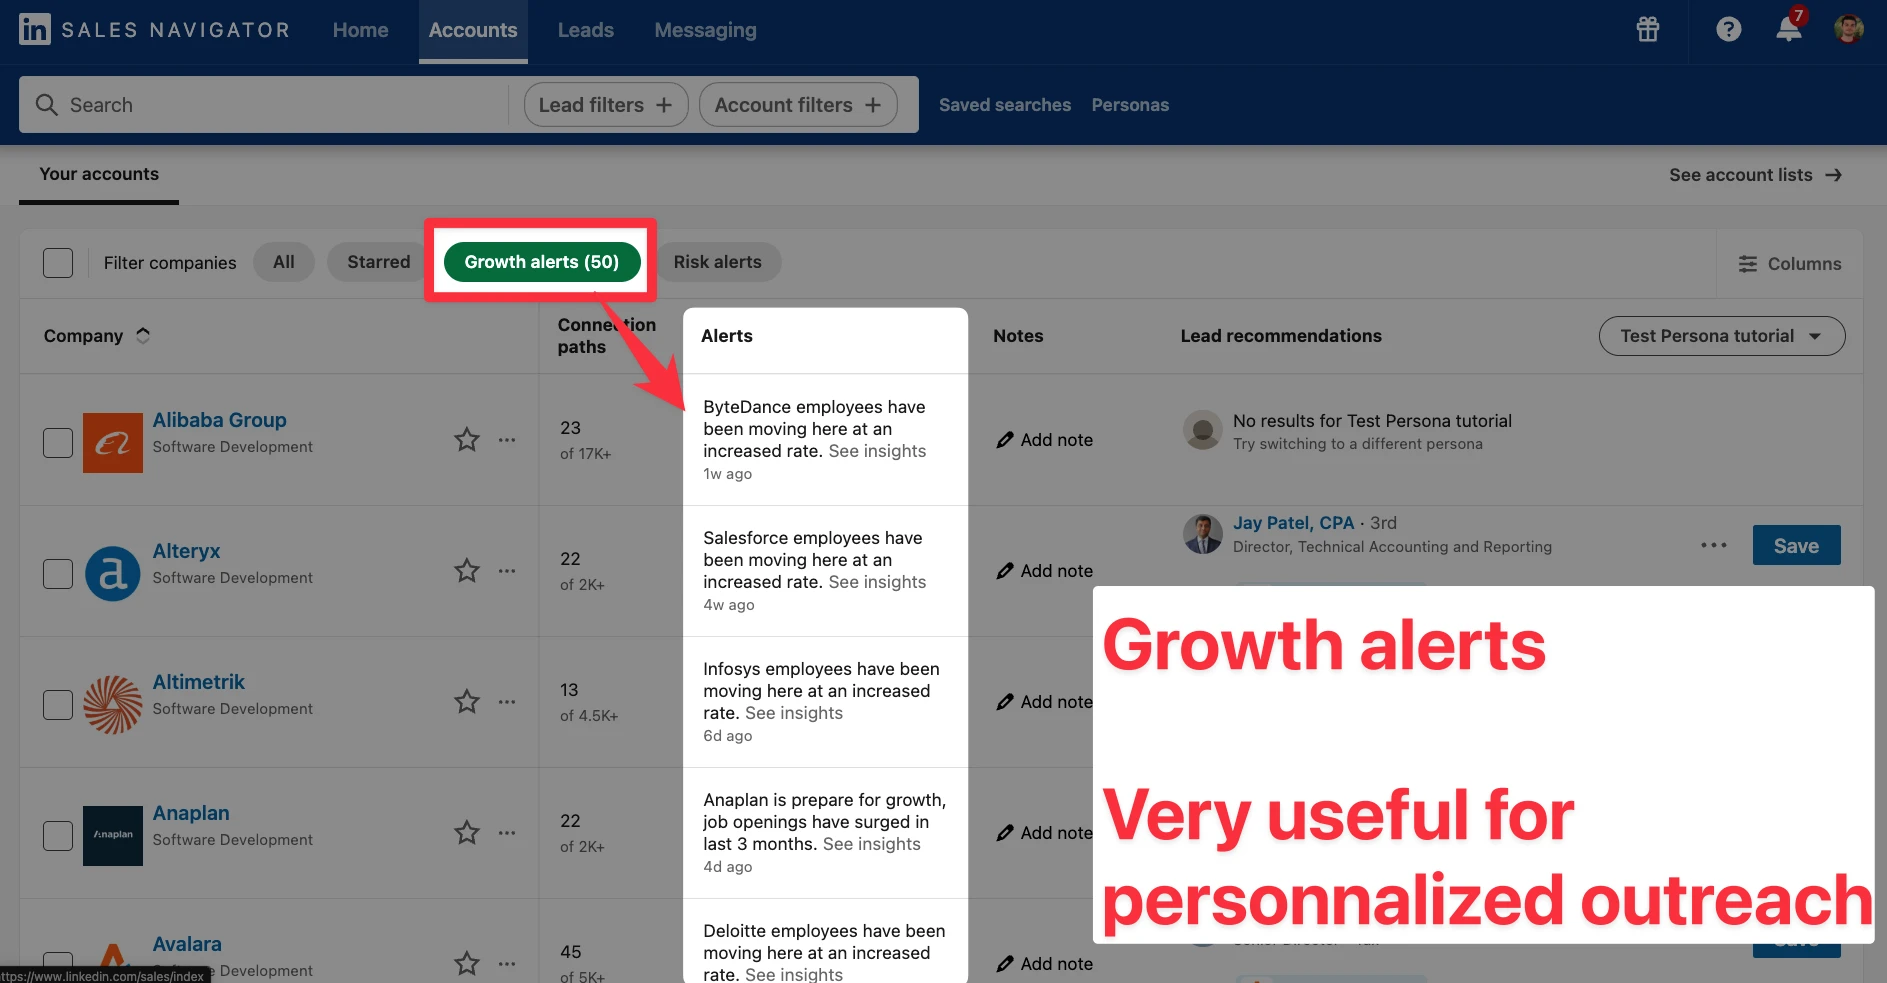Open more options for Avalara row
The width and height of the screenshot is (1887, 983).
pos(507,964)
